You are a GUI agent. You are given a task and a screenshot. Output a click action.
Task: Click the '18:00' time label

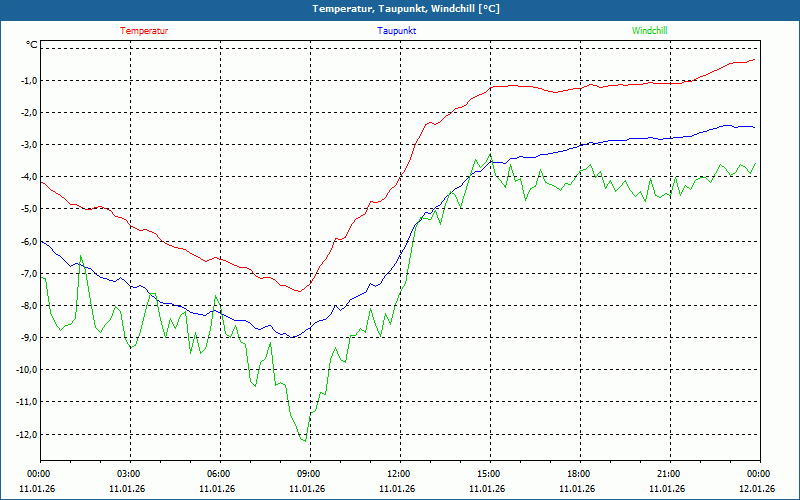click(x=580, y=474)
